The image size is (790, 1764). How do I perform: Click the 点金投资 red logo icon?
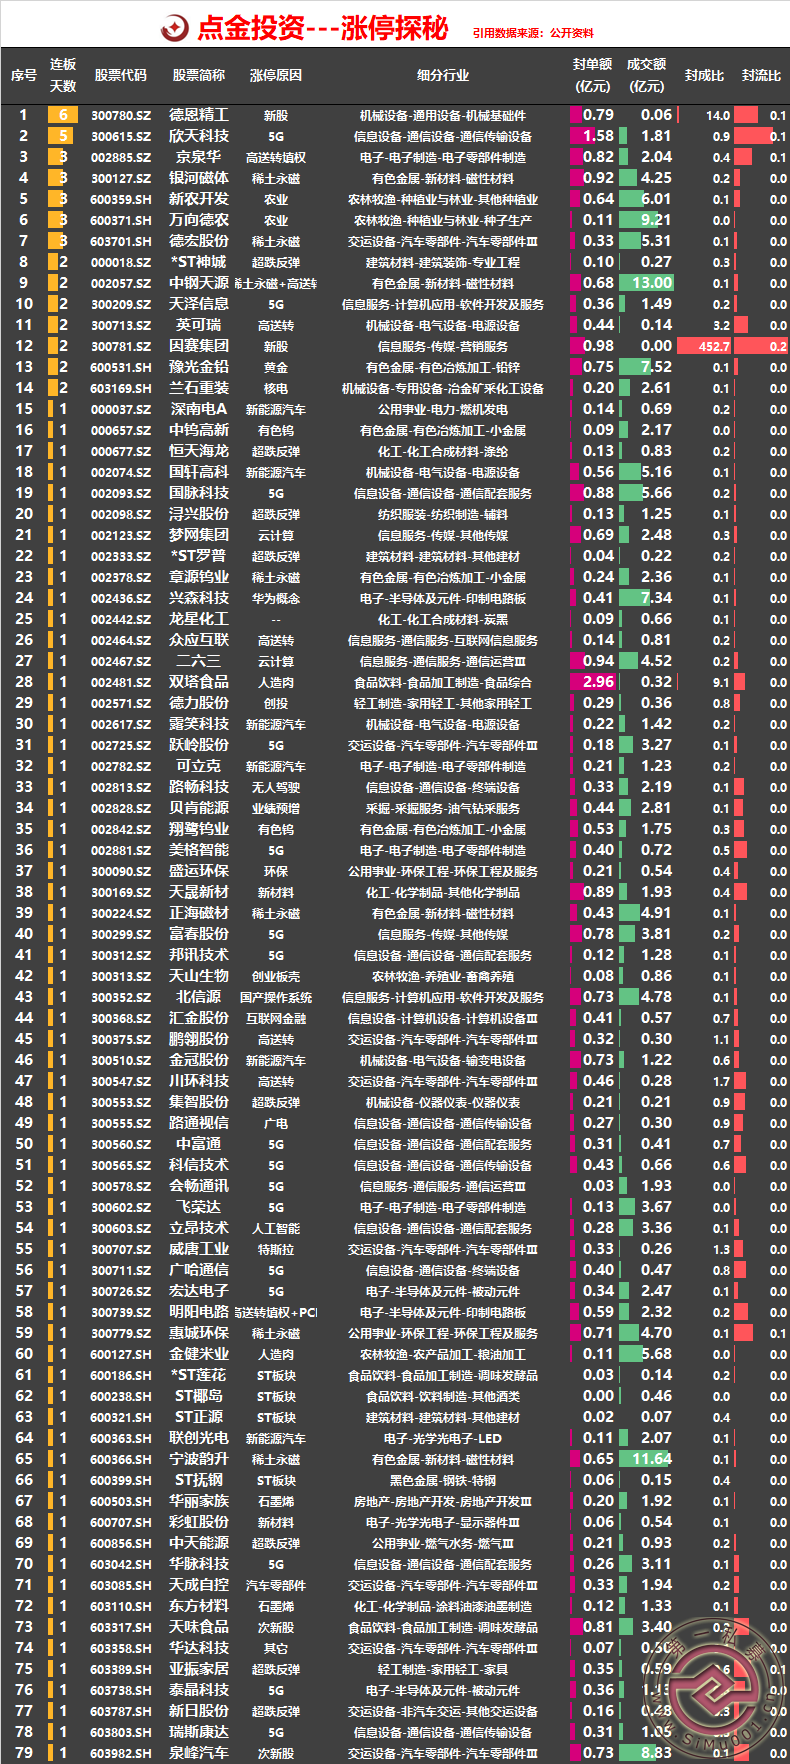click(x=175, y=28)
